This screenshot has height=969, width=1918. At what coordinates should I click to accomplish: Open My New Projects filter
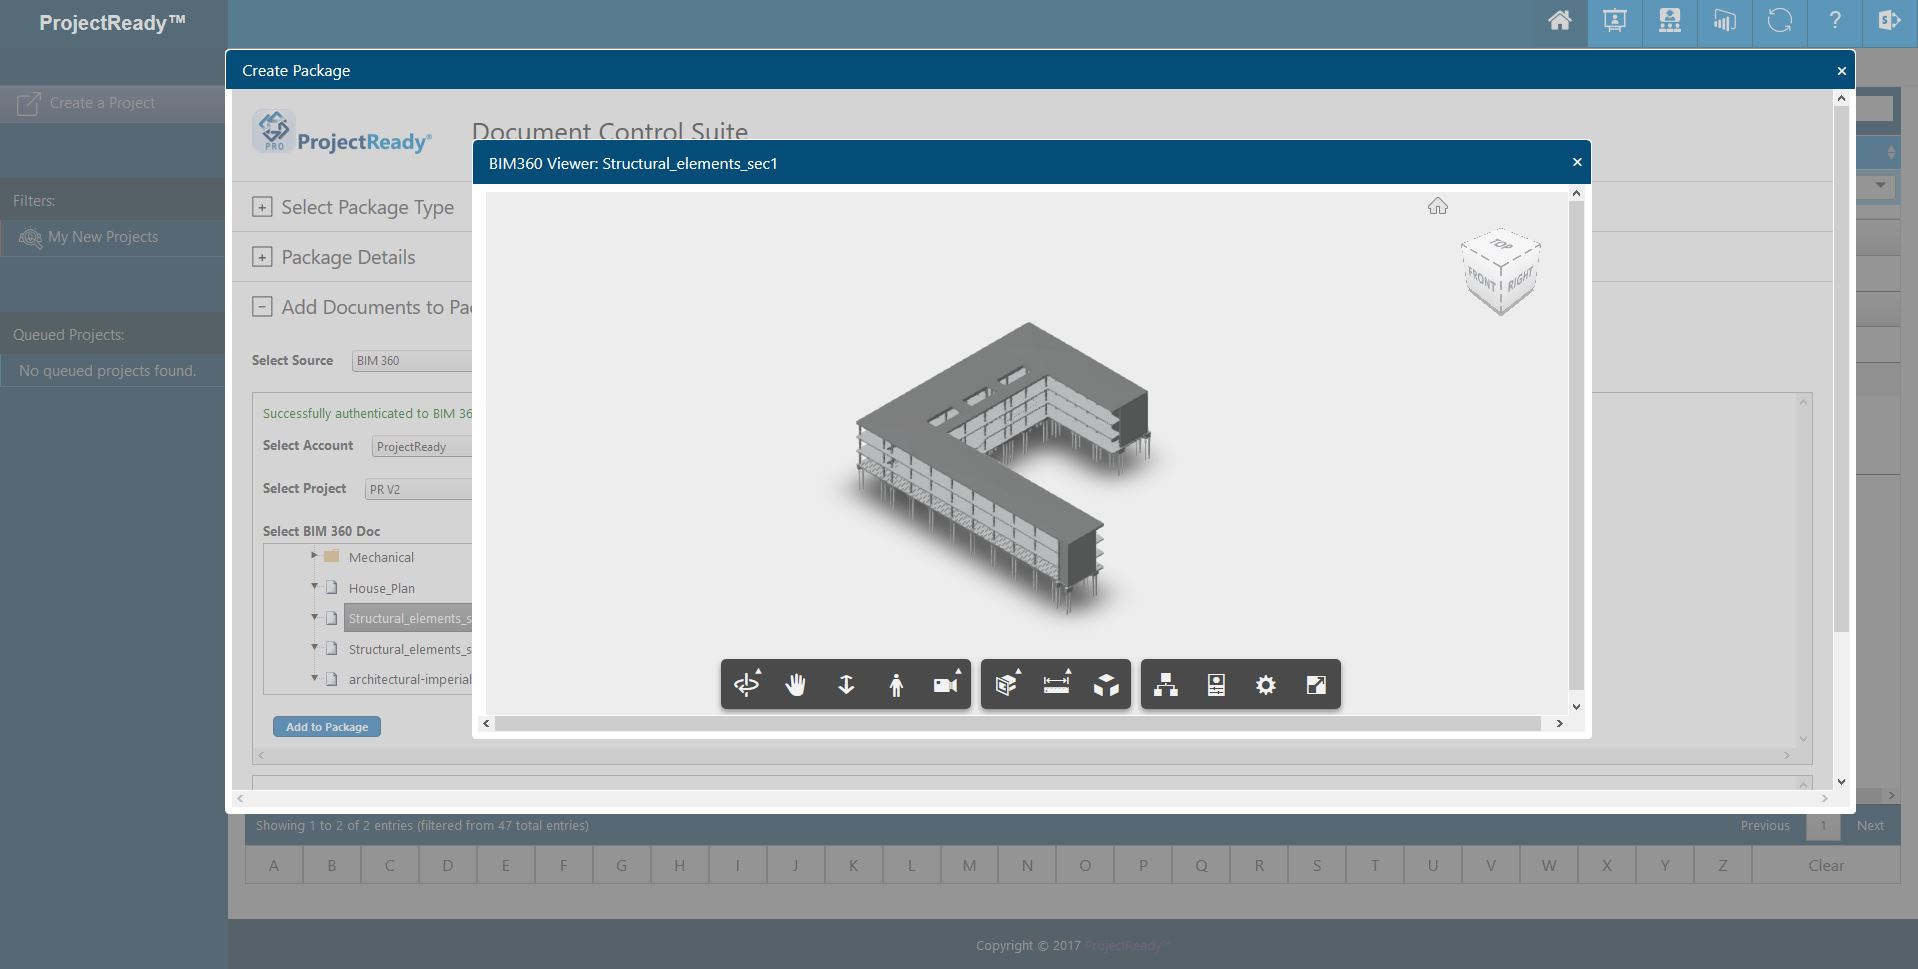[x=103, y=237]
